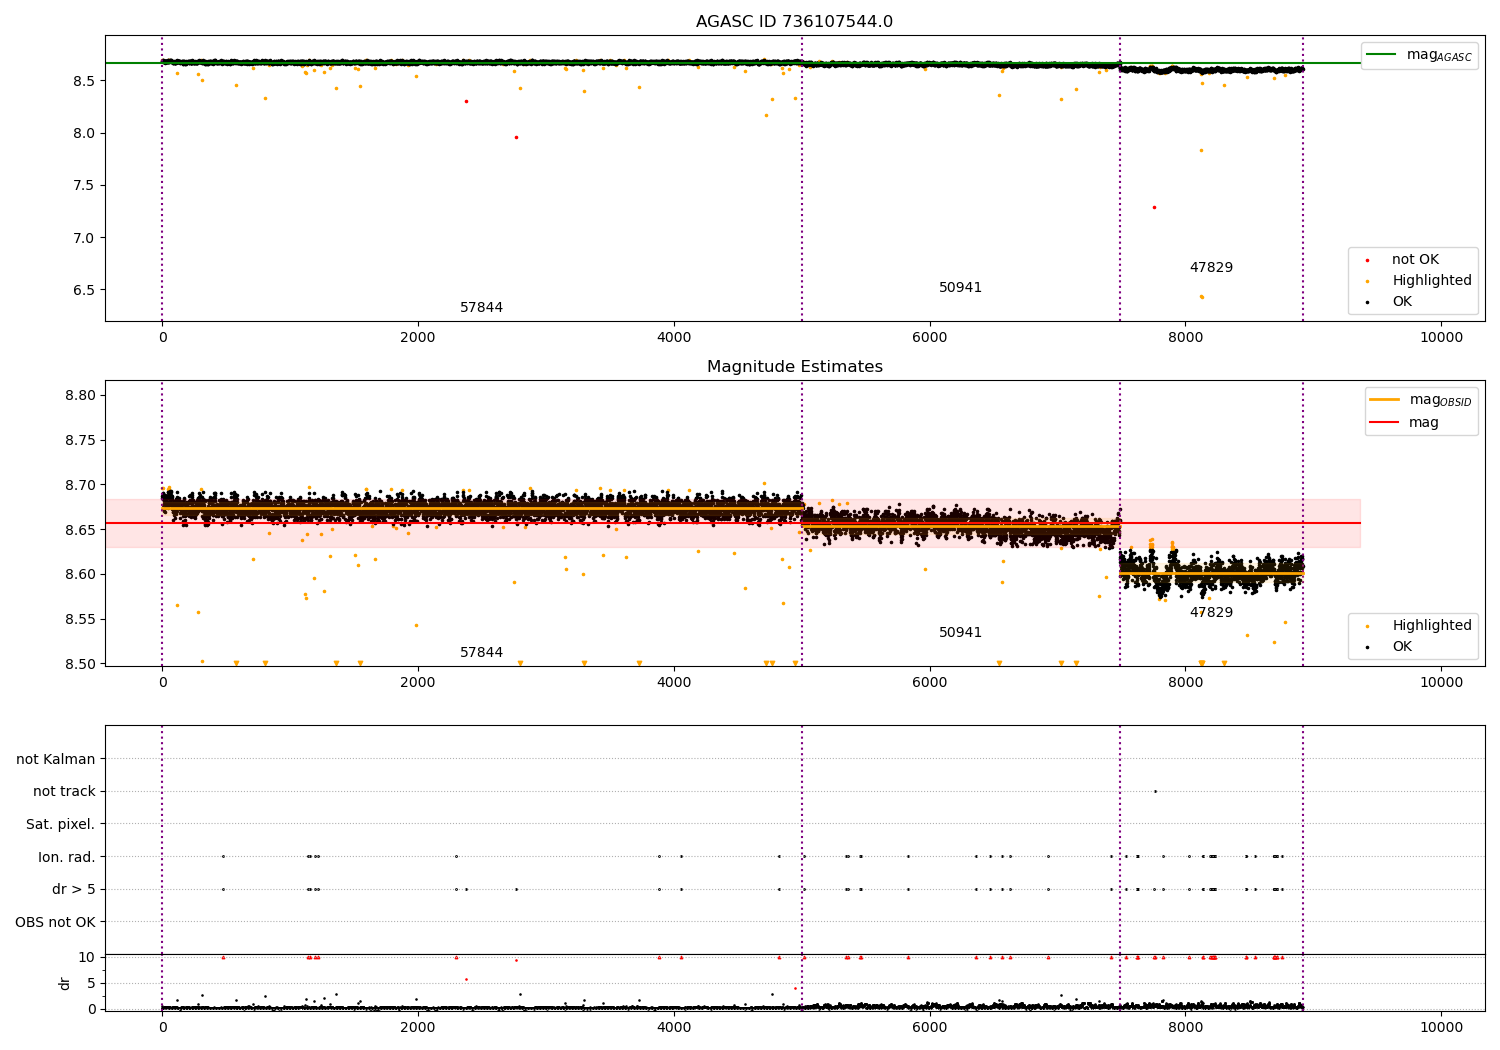The width and height of the screenshot is (1500, 1050).
Task: Click the 'Magnitude Estimates' panel title
Action: [x=794, y=367]
